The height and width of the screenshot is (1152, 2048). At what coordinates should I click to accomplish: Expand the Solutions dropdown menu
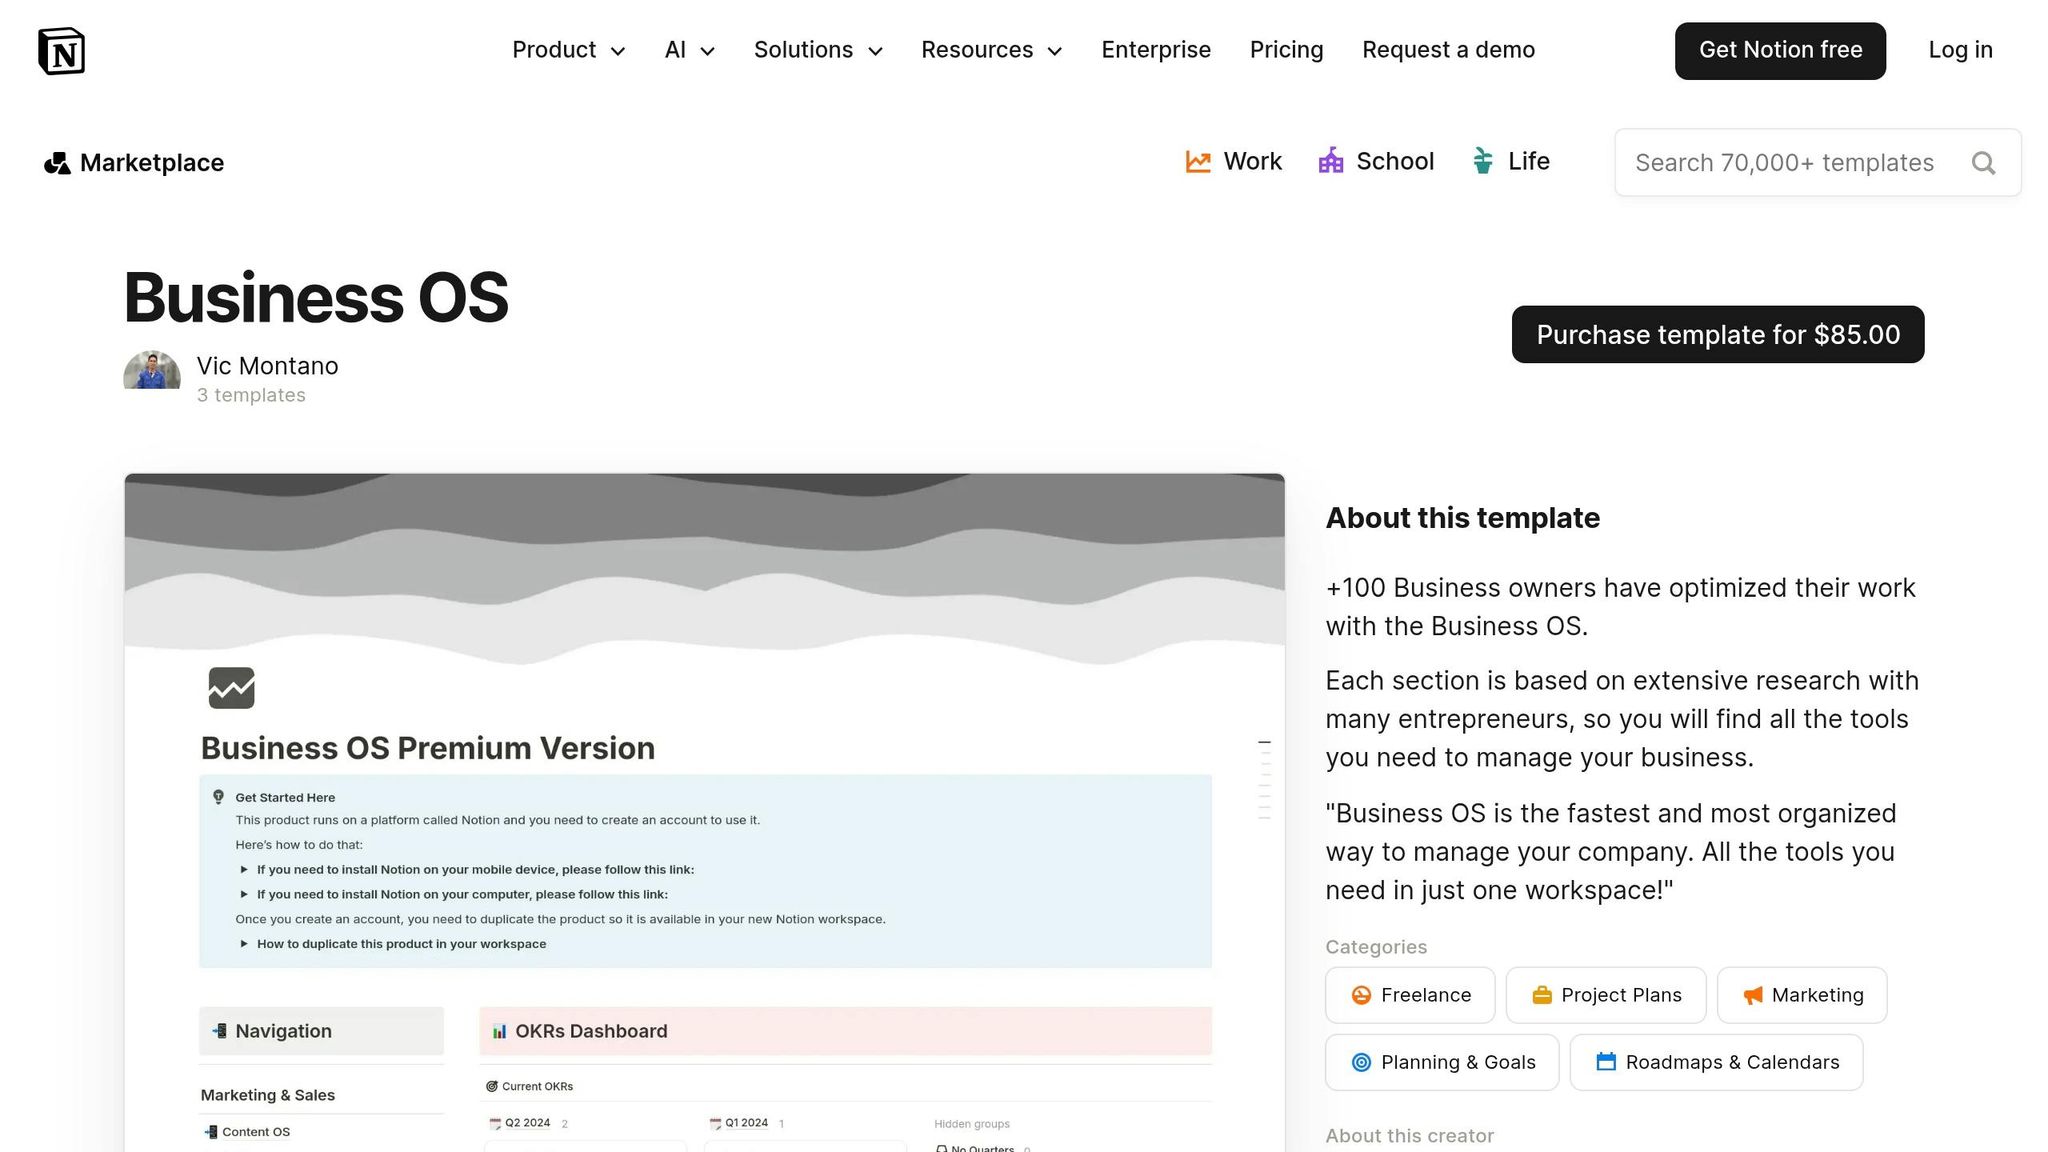coord(818,50)
